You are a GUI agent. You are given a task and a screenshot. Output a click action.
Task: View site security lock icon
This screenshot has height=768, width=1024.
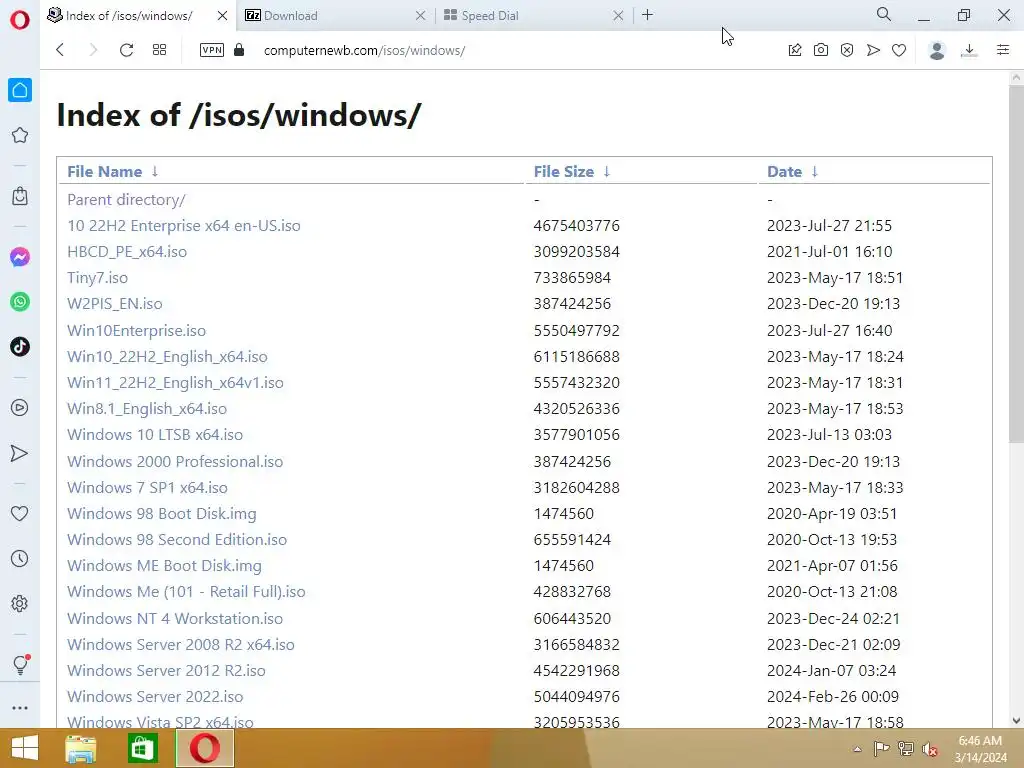tap(239, 50)
